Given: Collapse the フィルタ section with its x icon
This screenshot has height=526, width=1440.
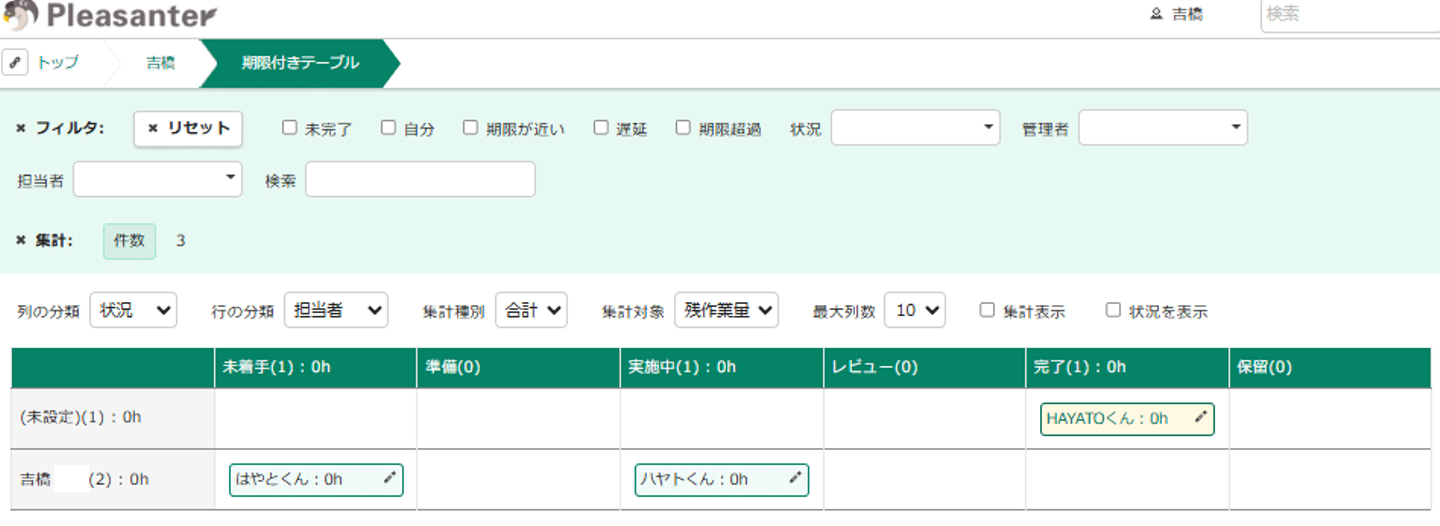Looking at the screenshot, I should pos(21,128).
